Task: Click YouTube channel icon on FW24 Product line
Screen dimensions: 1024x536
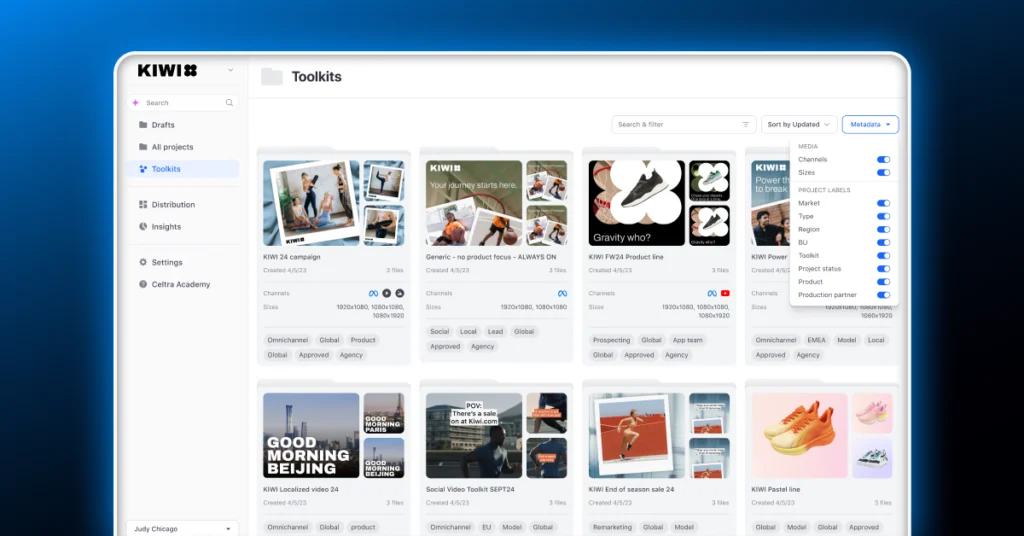Action: [725, 293]
